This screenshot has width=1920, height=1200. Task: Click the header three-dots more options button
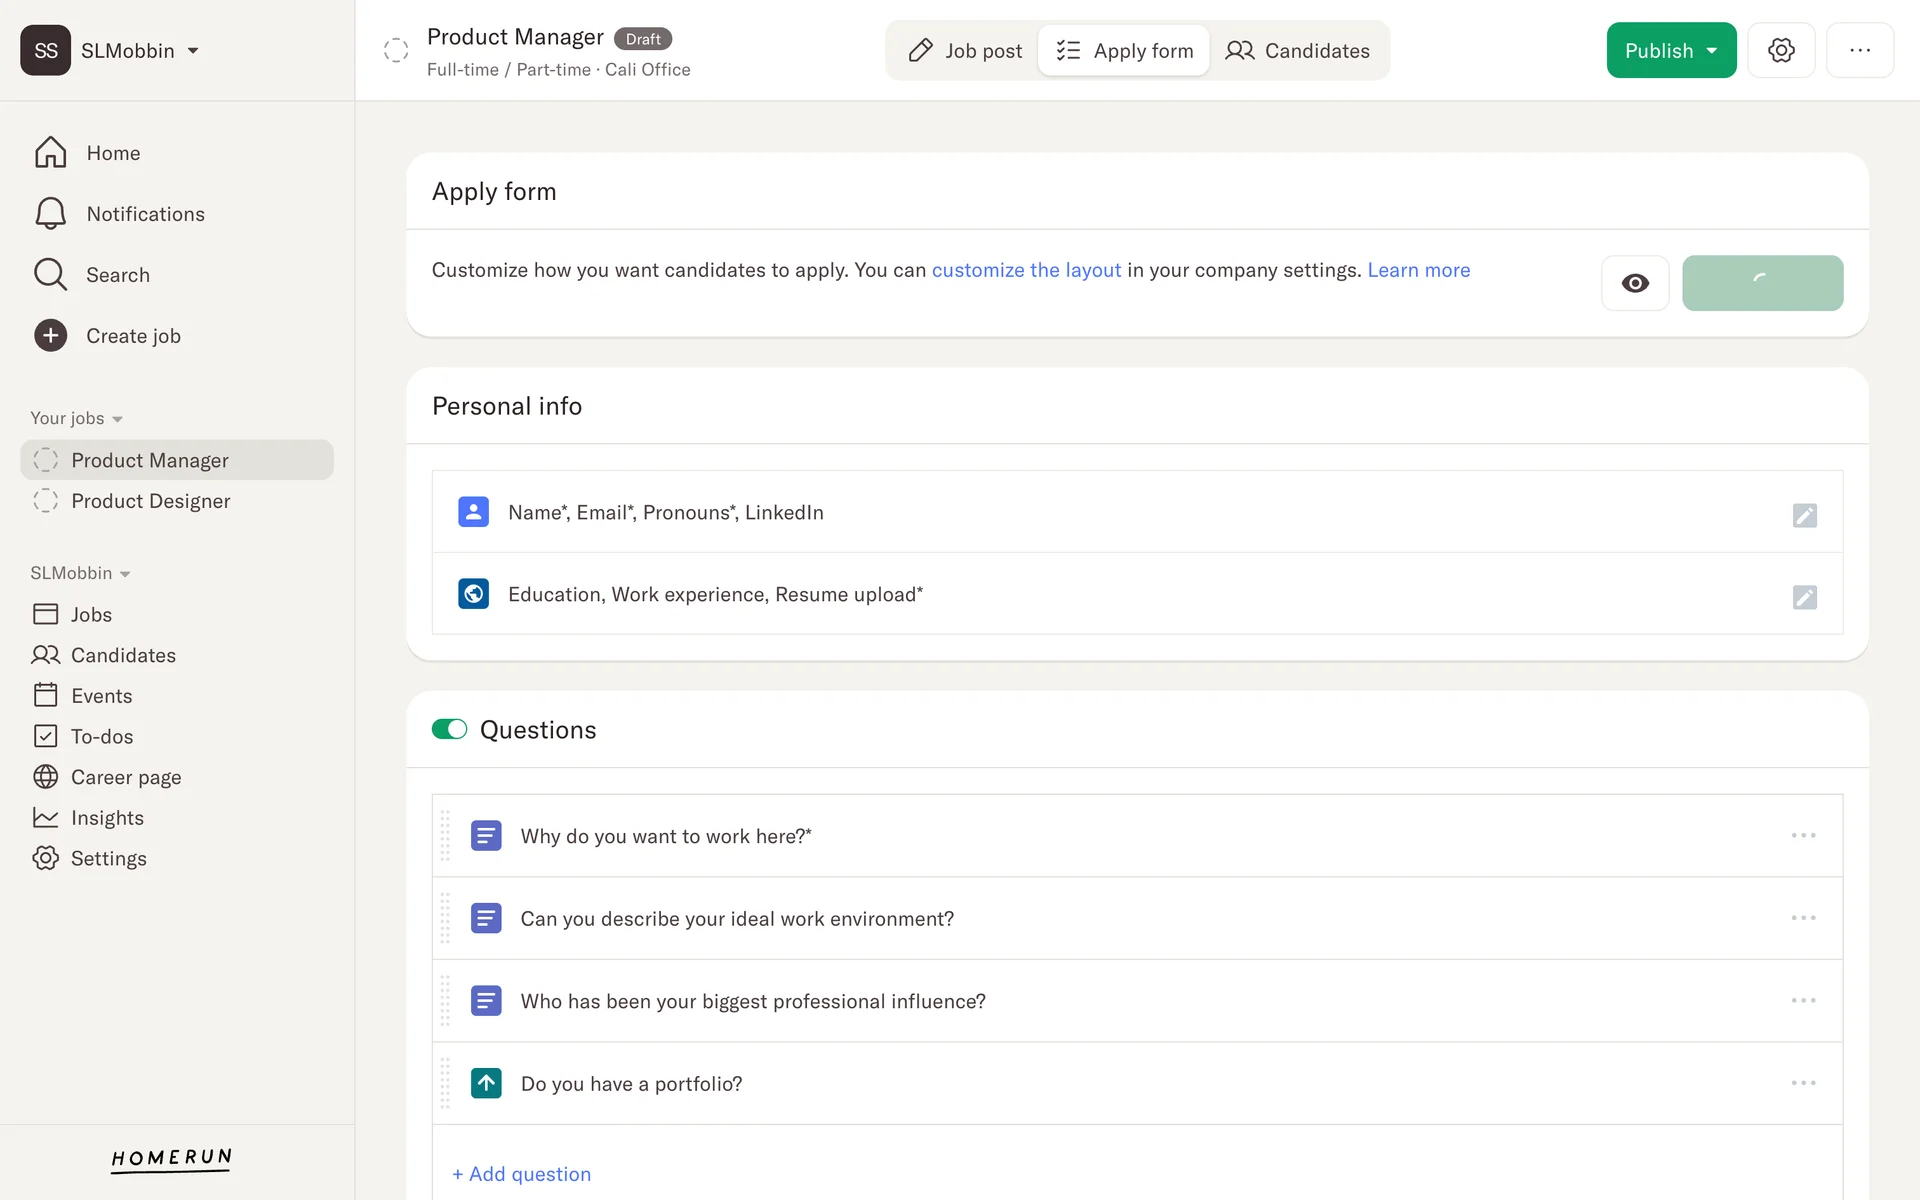click(x=1859, y=50)
